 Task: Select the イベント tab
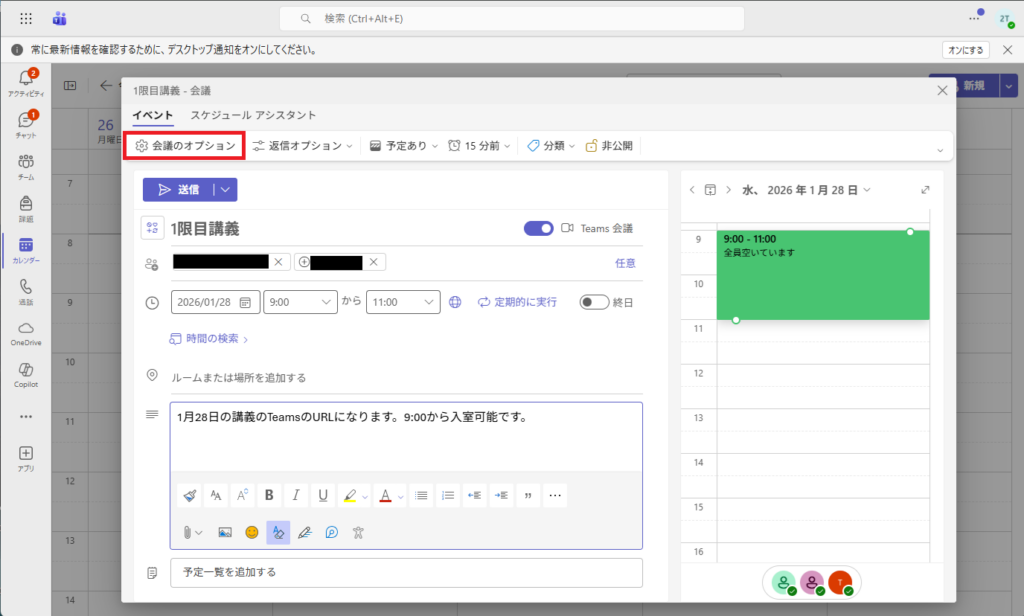(153, 115)
